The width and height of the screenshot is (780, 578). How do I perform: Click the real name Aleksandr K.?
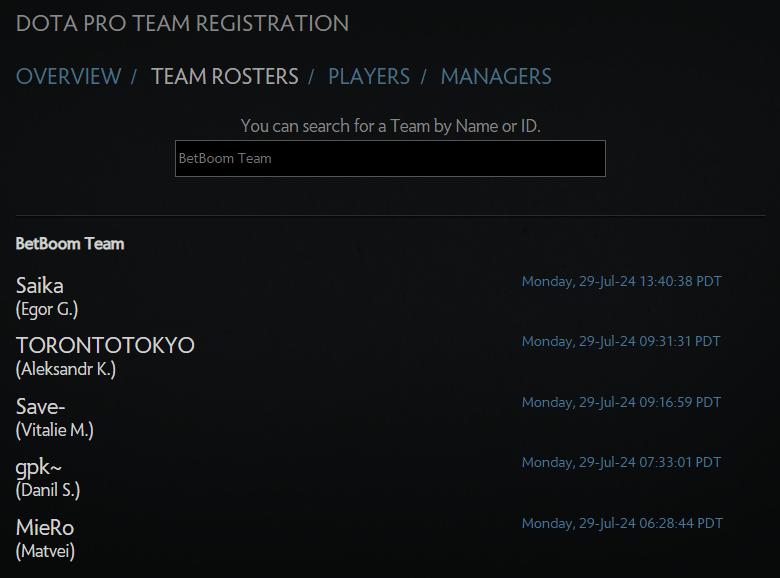tap(66, 369)
